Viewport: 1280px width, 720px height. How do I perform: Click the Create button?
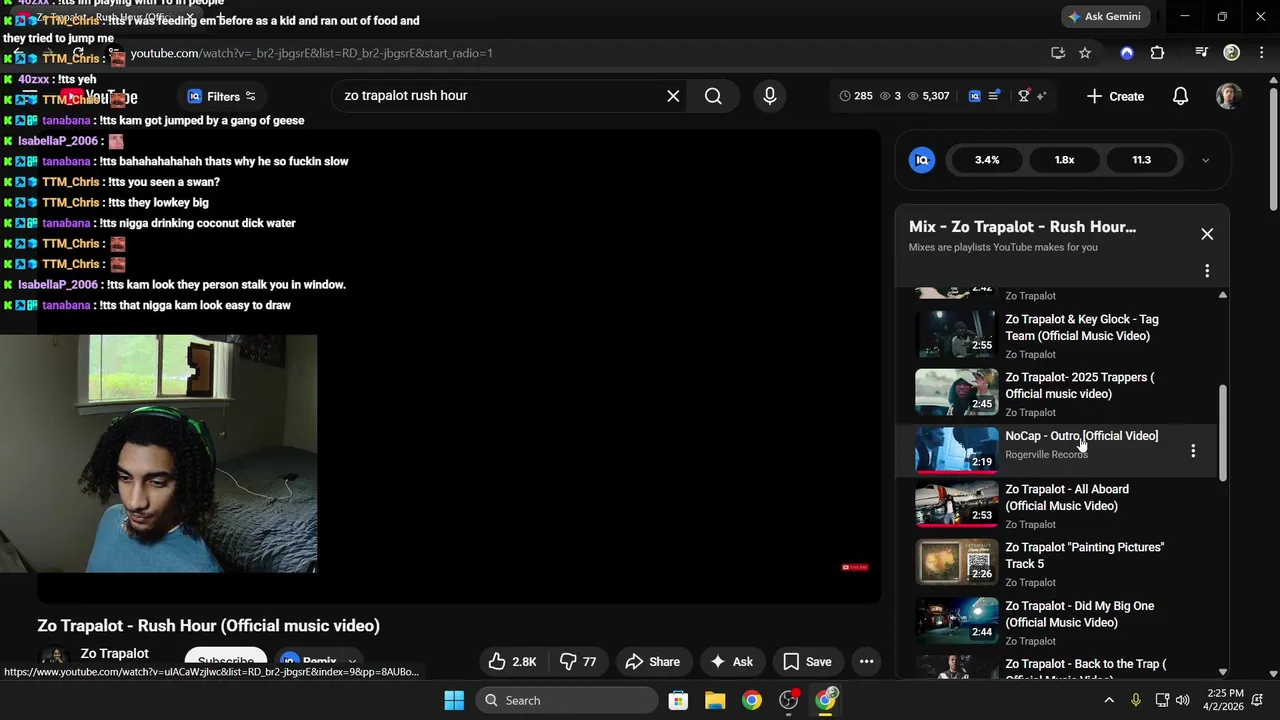(x=1115, y=96)
